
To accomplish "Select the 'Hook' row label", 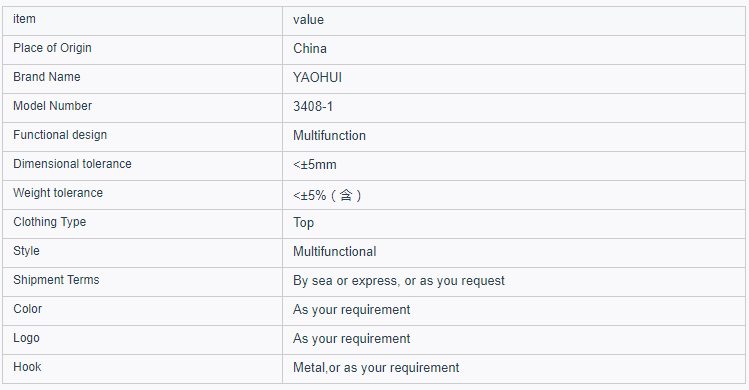I will tap(27, 367).
